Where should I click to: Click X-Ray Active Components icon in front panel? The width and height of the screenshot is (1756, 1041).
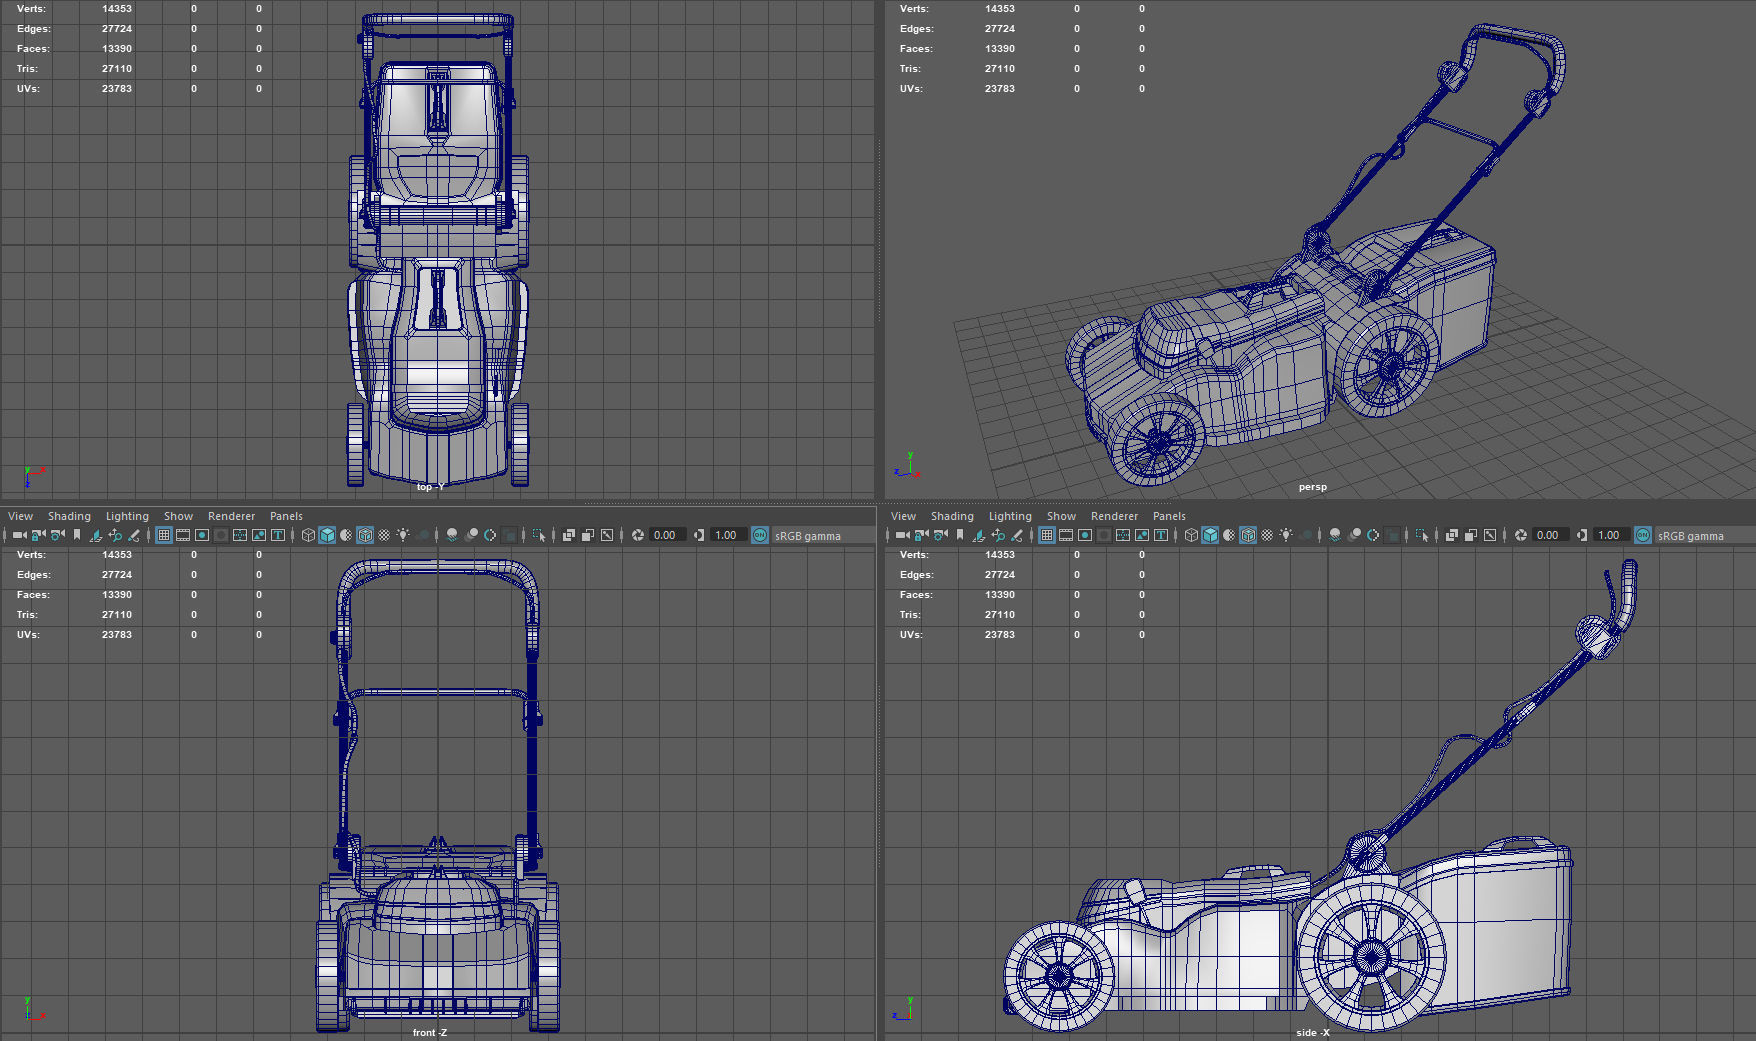[588, 535]
